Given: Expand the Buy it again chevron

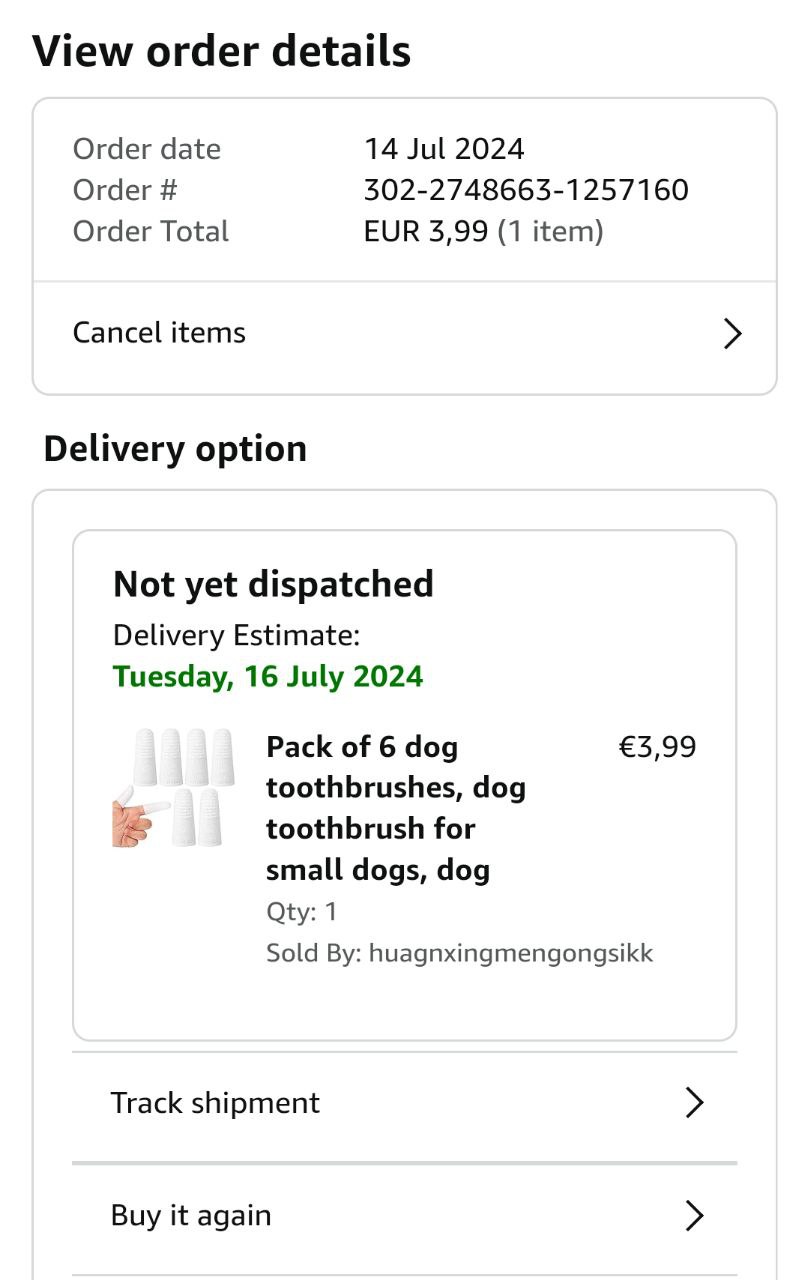Looking at the screenshot, I should (694, 1216).
